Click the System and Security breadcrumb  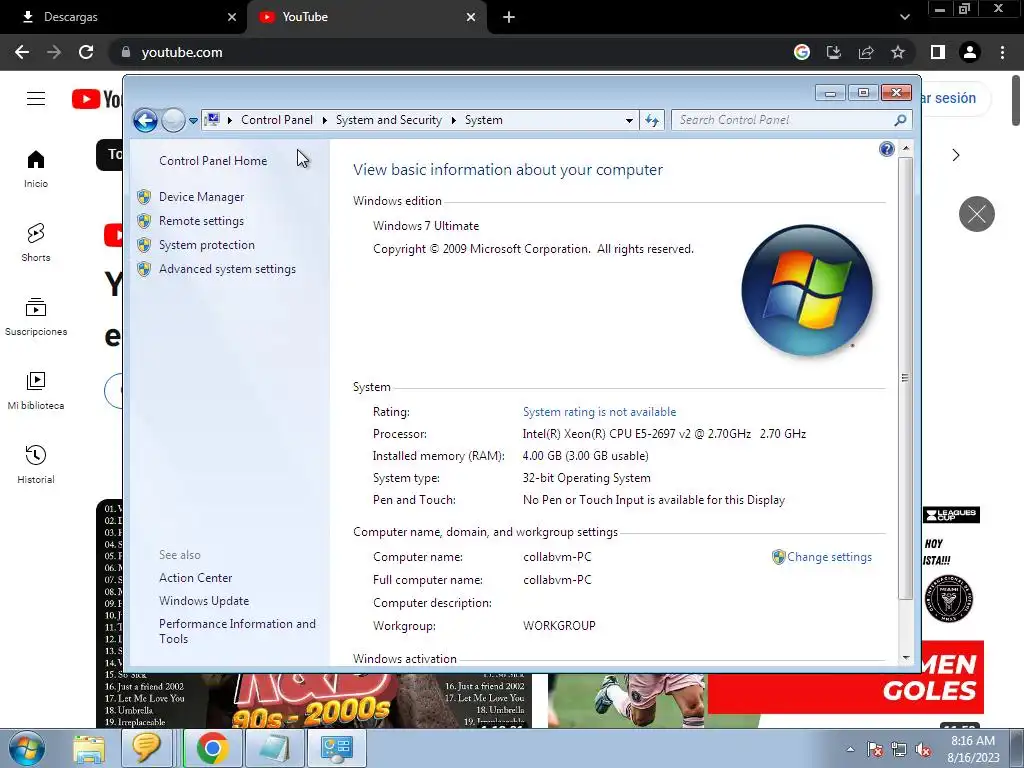pos(389,120)
